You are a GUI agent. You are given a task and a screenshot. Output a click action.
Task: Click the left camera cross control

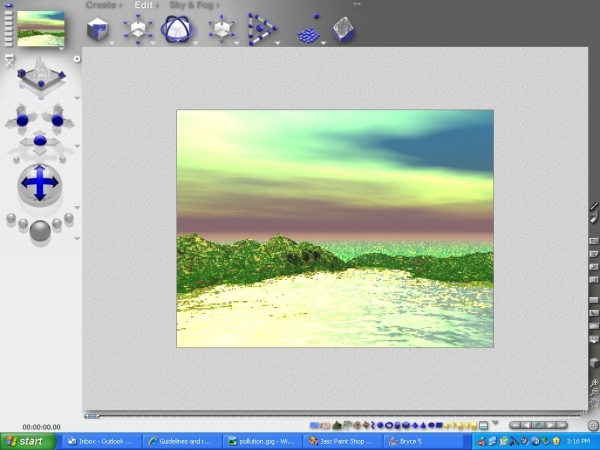[22, 120]
